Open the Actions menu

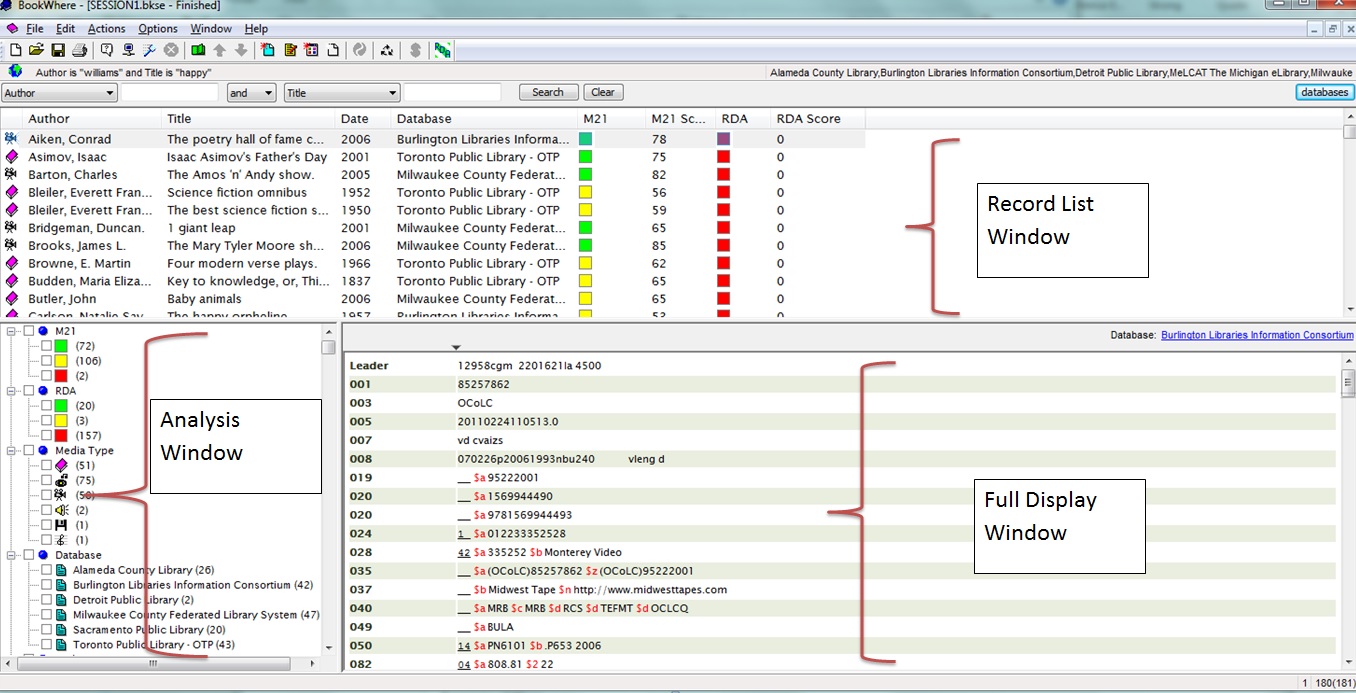click(107, 29)
